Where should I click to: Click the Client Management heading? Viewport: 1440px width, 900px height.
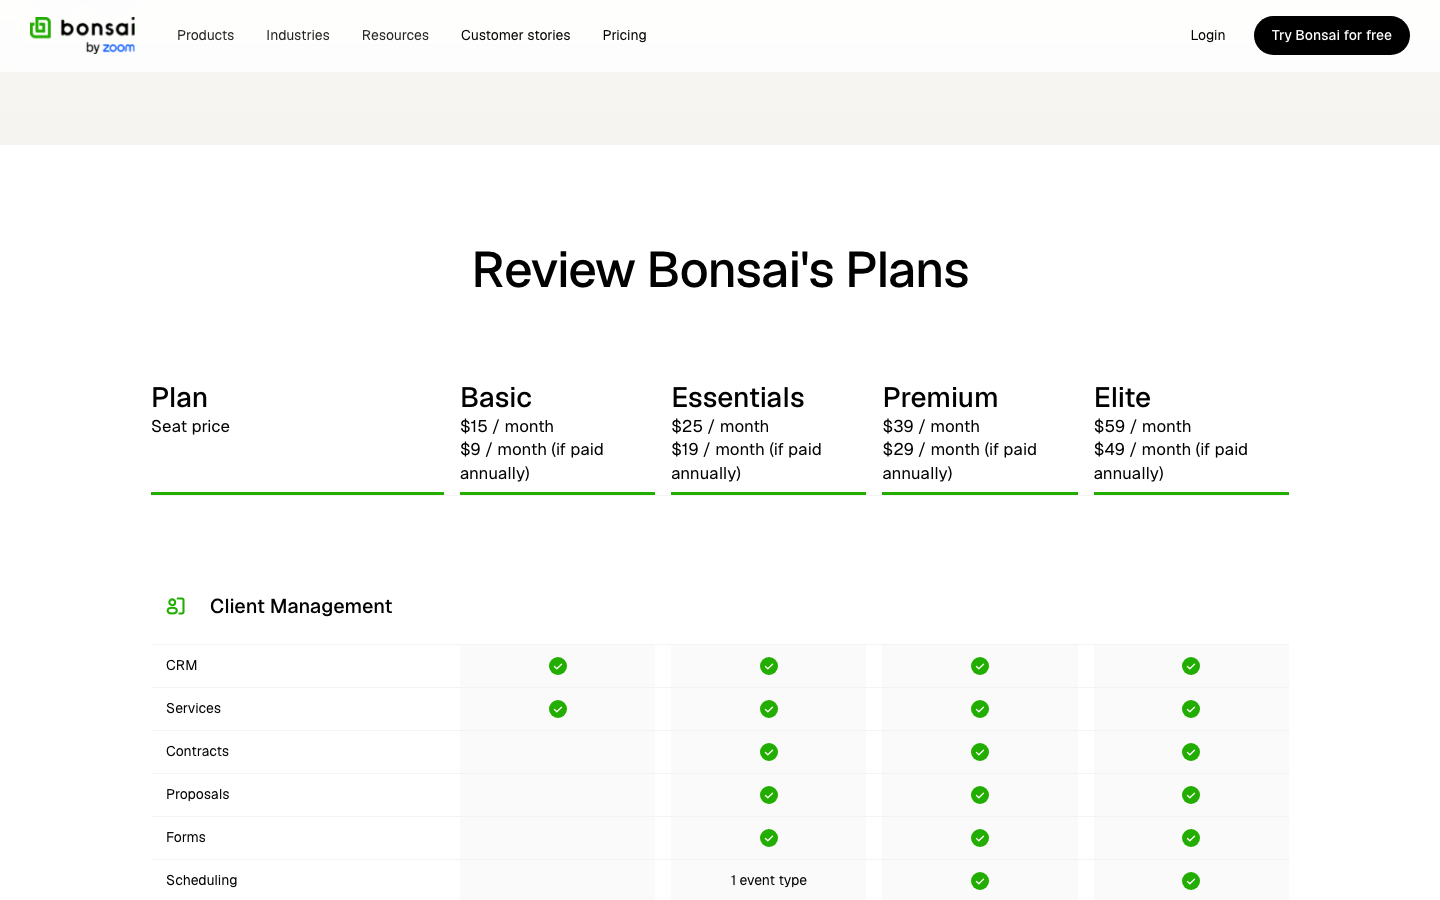tap(301, 606)
